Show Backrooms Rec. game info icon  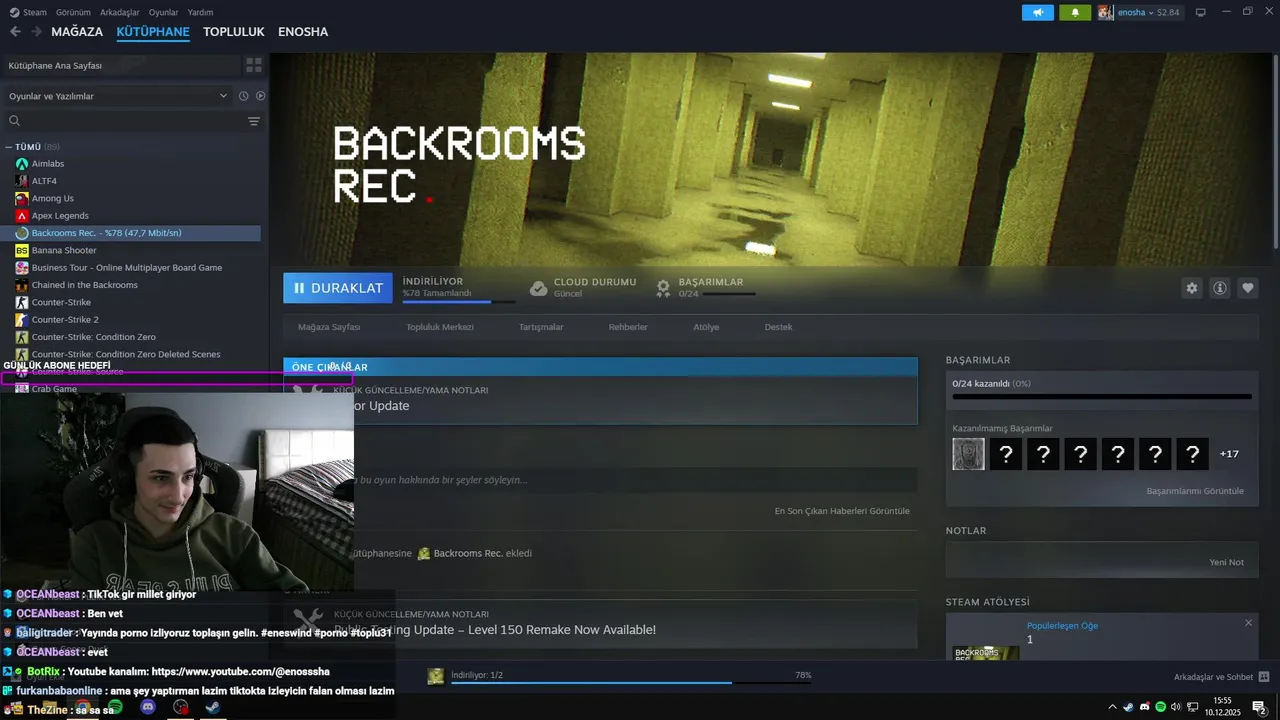coord(1220,288)
